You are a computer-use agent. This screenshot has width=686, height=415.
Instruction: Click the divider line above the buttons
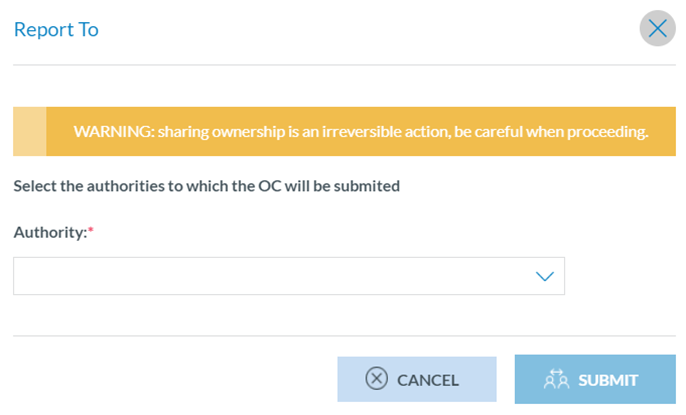(343, 336)
